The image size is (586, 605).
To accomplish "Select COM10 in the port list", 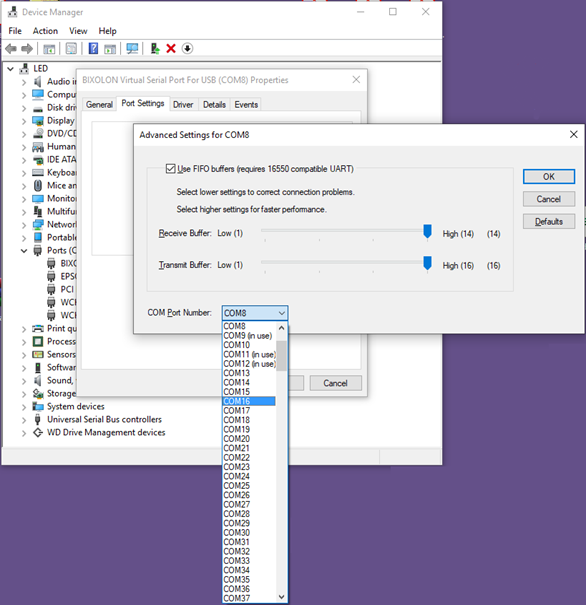I will coord(249,345).
